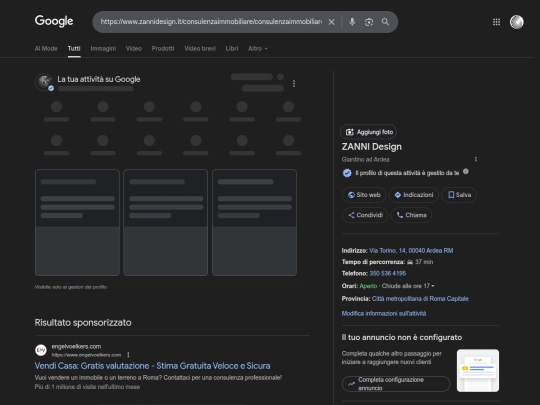Screen dimensions: 540x405
Task: Open the Prodotti tab
Action: [x=163, y=49]
